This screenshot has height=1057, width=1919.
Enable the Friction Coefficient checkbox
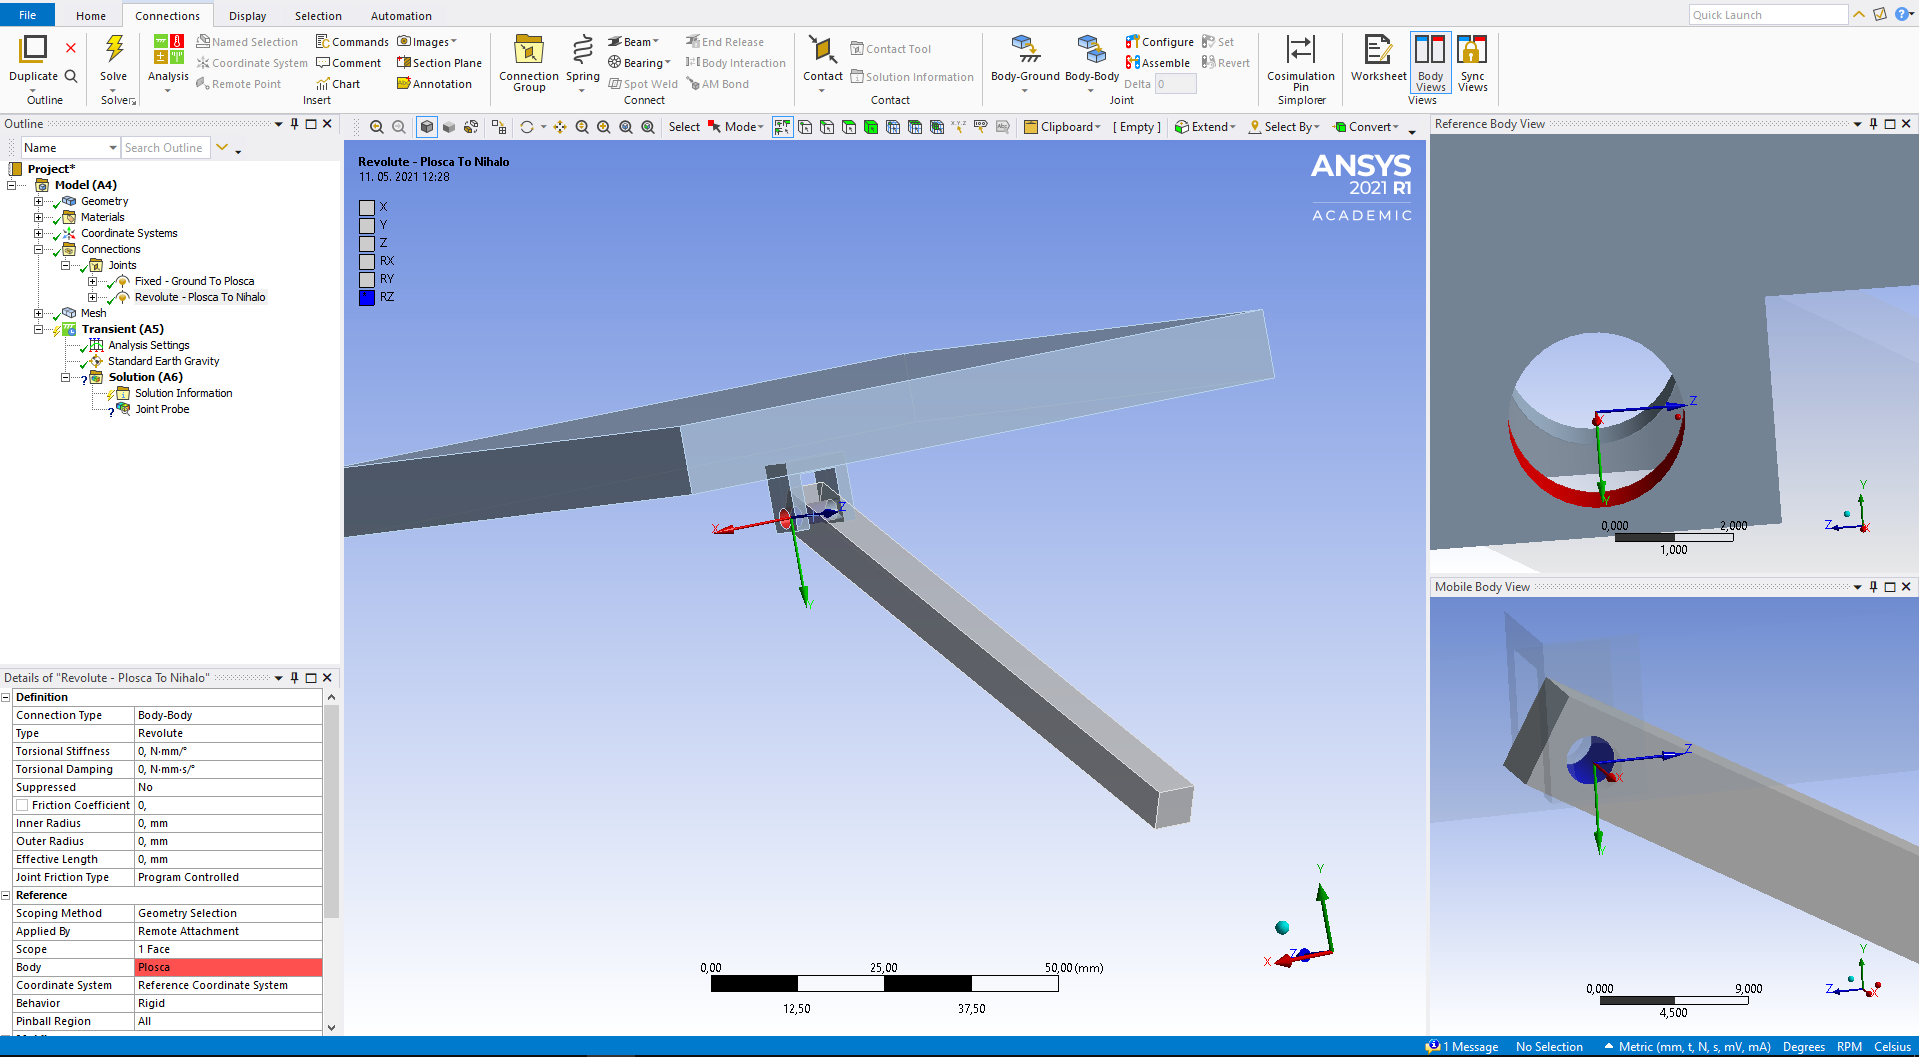pyautogui.click(x=22, y=805)
